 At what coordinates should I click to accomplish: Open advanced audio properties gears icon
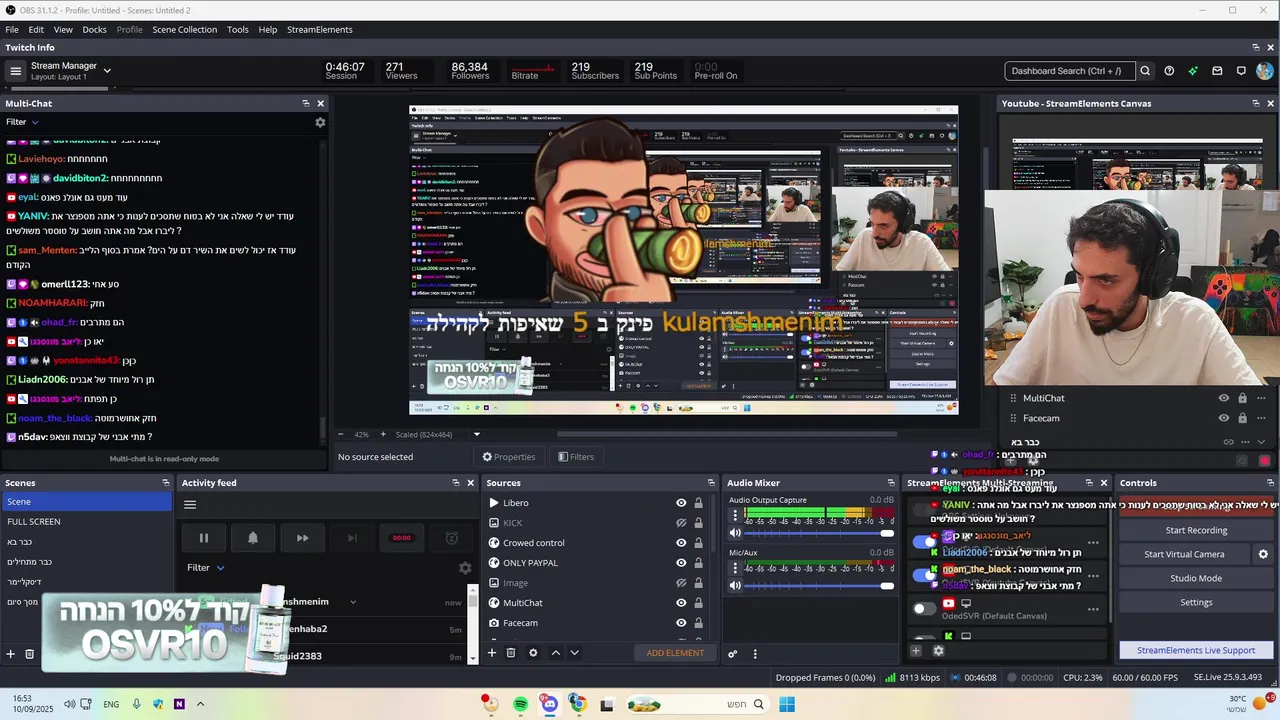click(x=732, y=654)
